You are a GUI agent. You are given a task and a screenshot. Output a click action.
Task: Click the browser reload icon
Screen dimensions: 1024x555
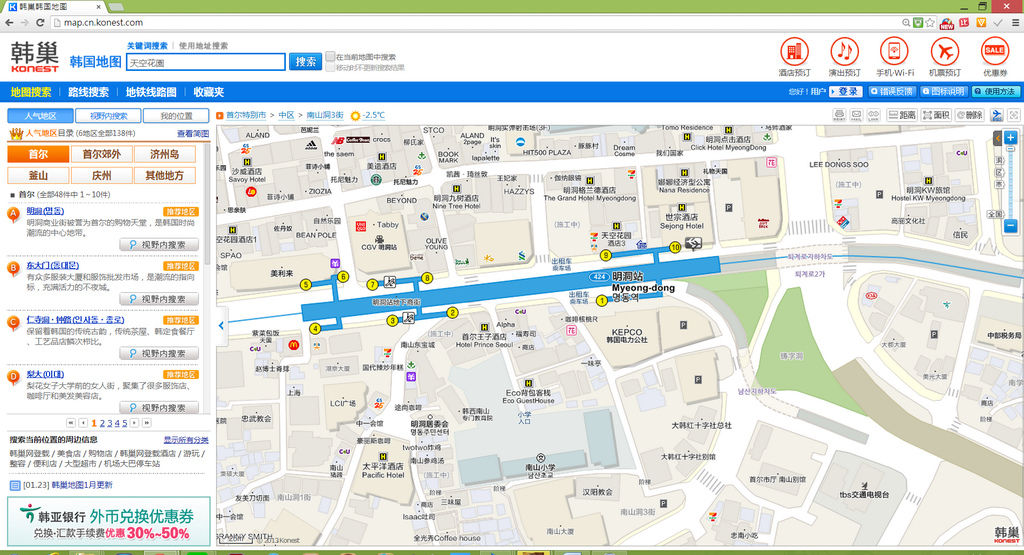coord(40,22)
